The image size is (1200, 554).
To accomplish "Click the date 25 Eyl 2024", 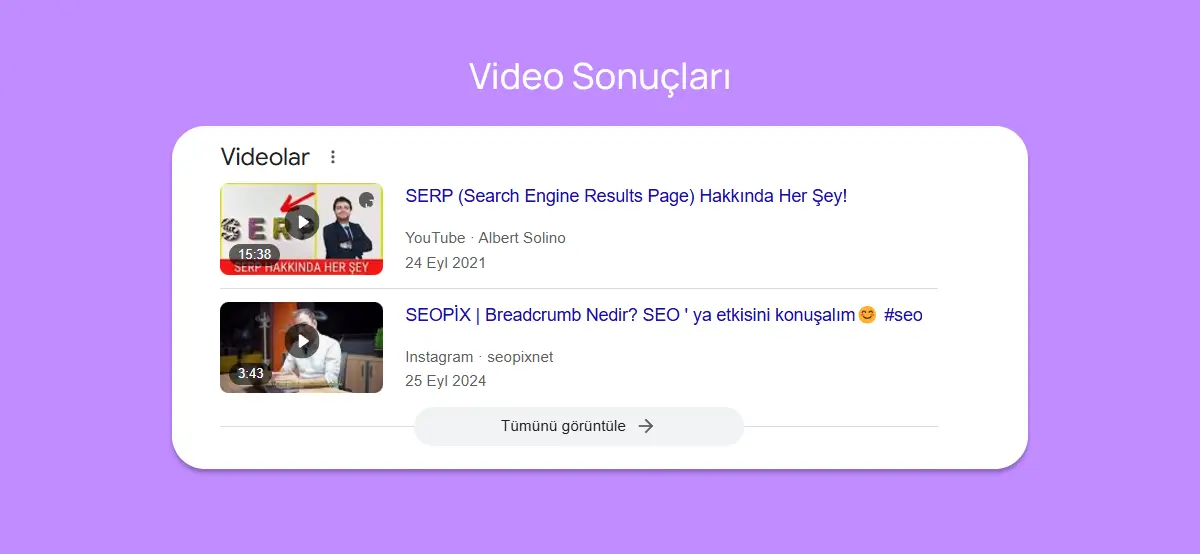I will click(x=445, y=381).
